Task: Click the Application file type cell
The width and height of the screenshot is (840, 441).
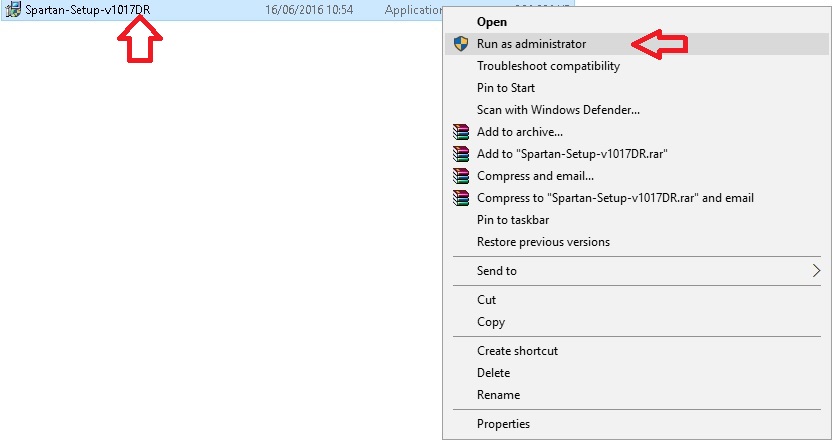Action: pyautogui.click(x=413, y=10)
